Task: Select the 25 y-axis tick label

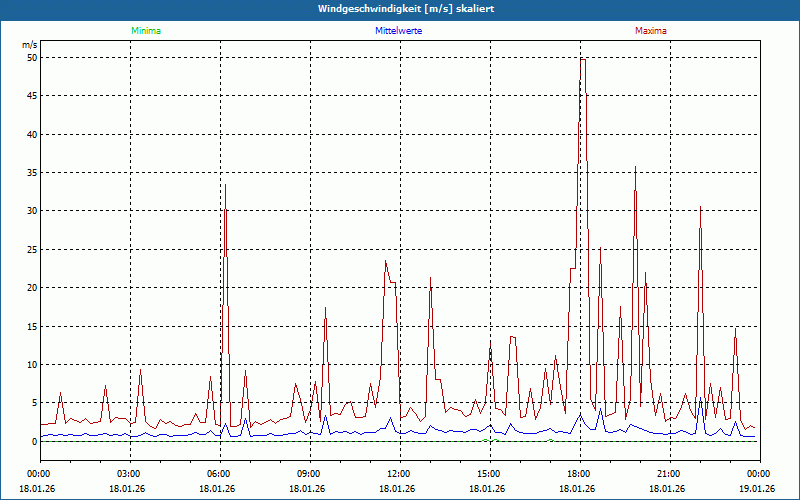Action: (32, 250)
